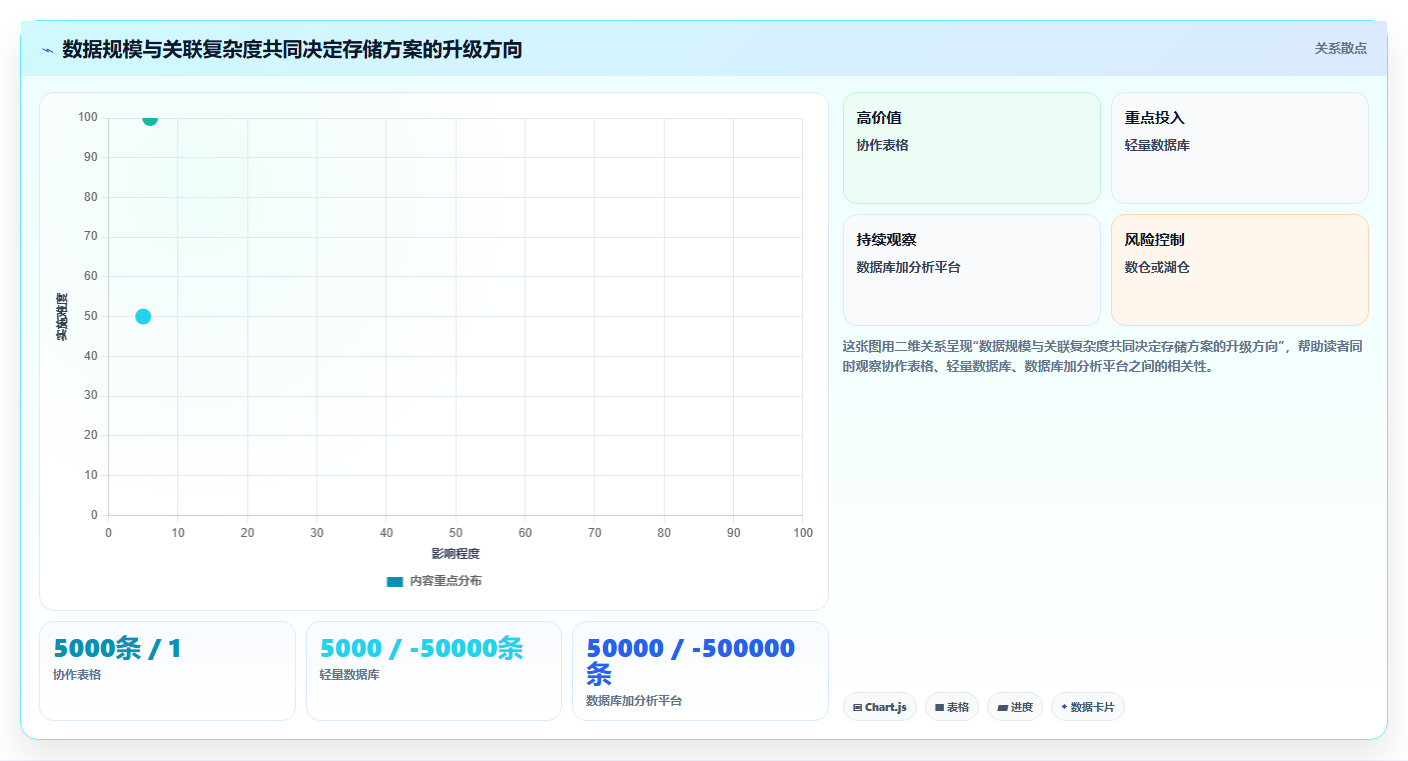The height and width of the screenshot is (761, 1408).
Task: Click the lightning icon beside the title
Action: pyautogui.click(x=47, y=50)
